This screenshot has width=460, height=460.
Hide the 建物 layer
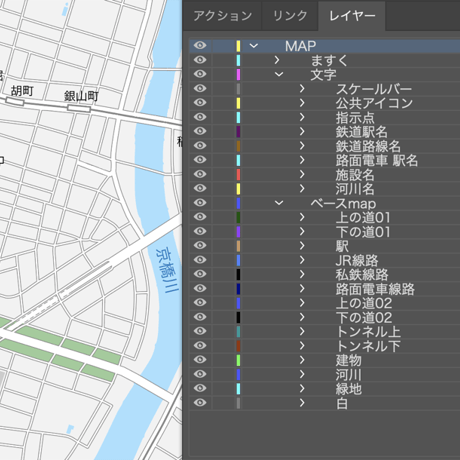coord(200,359)
